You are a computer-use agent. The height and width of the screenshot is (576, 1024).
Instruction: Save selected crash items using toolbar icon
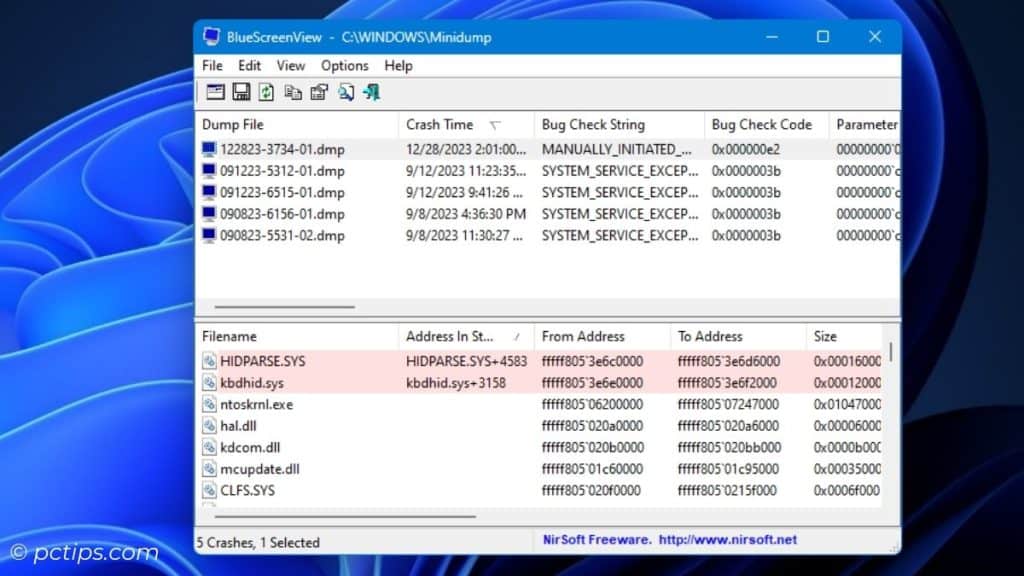tap(241, 92)
